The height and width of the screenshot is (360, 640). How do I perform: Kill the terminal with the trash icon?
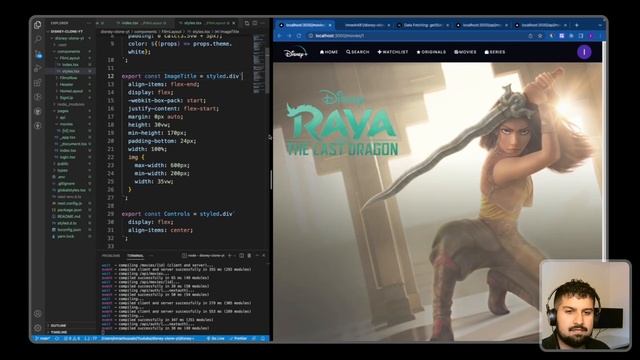249,256
